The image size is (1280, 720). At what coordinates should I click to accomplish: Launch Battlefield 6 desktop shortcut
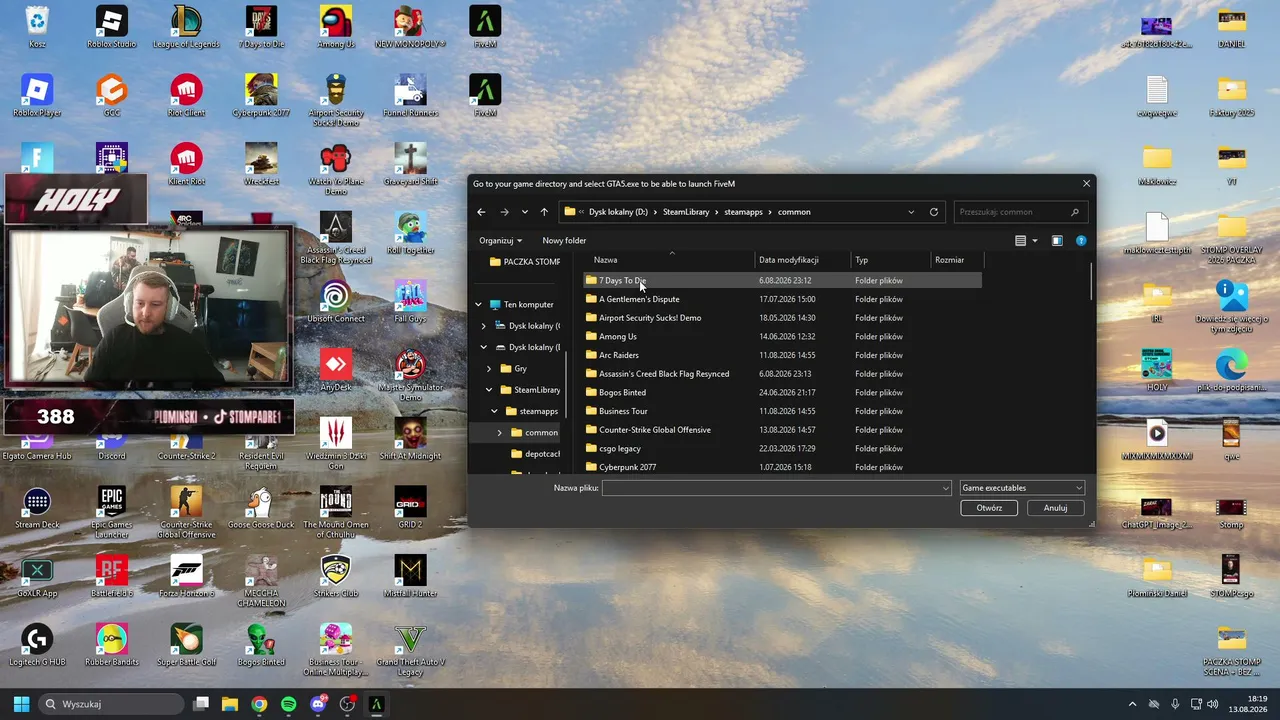[111, 576]
